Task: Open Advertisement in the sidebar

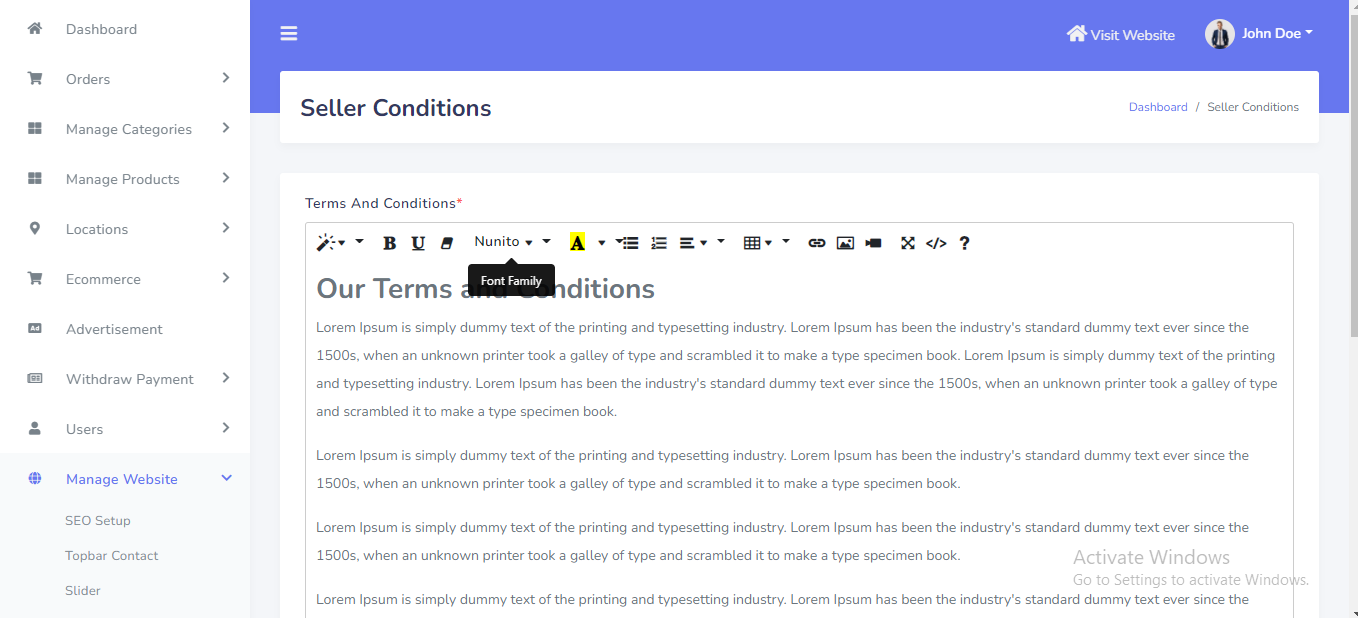Action: point(114,329)
